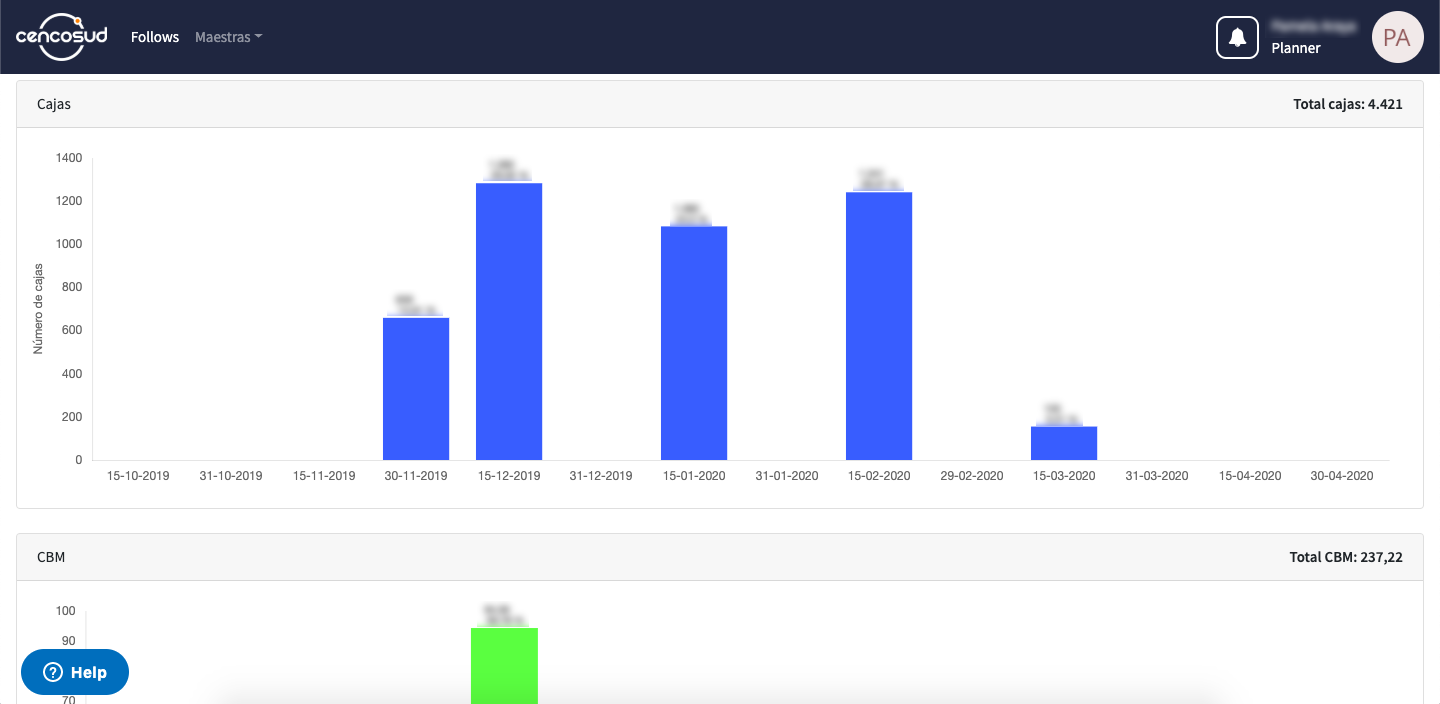Click the 15-01-2020 axis label
1440x704 pixels.
pyautogui.click(x=694, y=476)
